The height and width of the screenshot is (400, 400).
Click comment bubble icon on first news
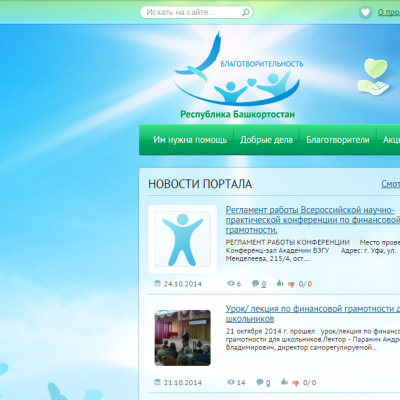(256, 284)
